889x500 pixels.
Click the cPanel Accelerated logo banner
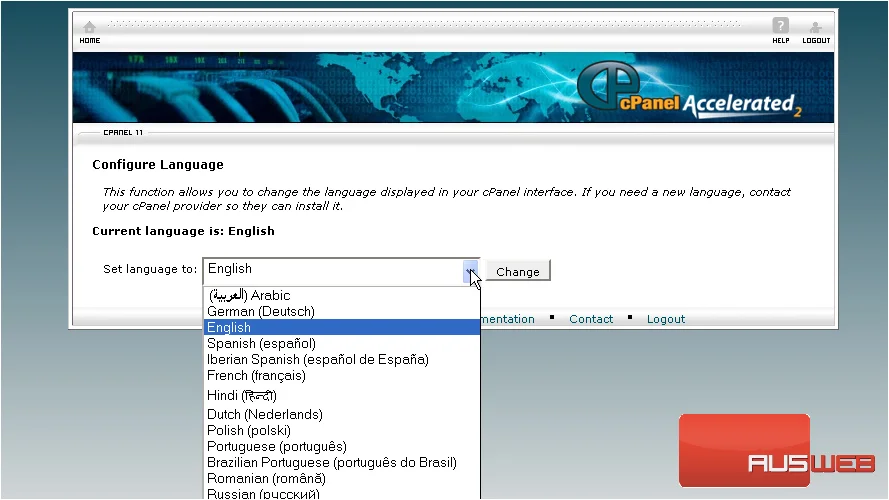click(x=453, y=87)
